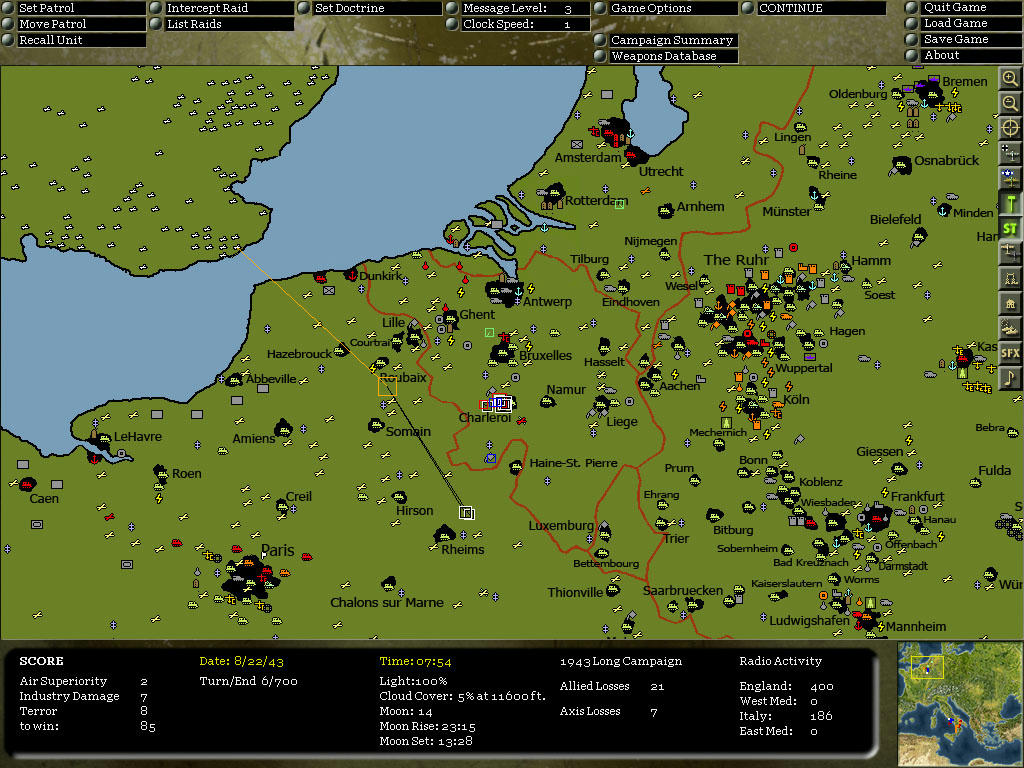Click the crosshair center-map icon
Image resolution: width=1024 pixels, height=768 pixels.
click(1010, 128)
